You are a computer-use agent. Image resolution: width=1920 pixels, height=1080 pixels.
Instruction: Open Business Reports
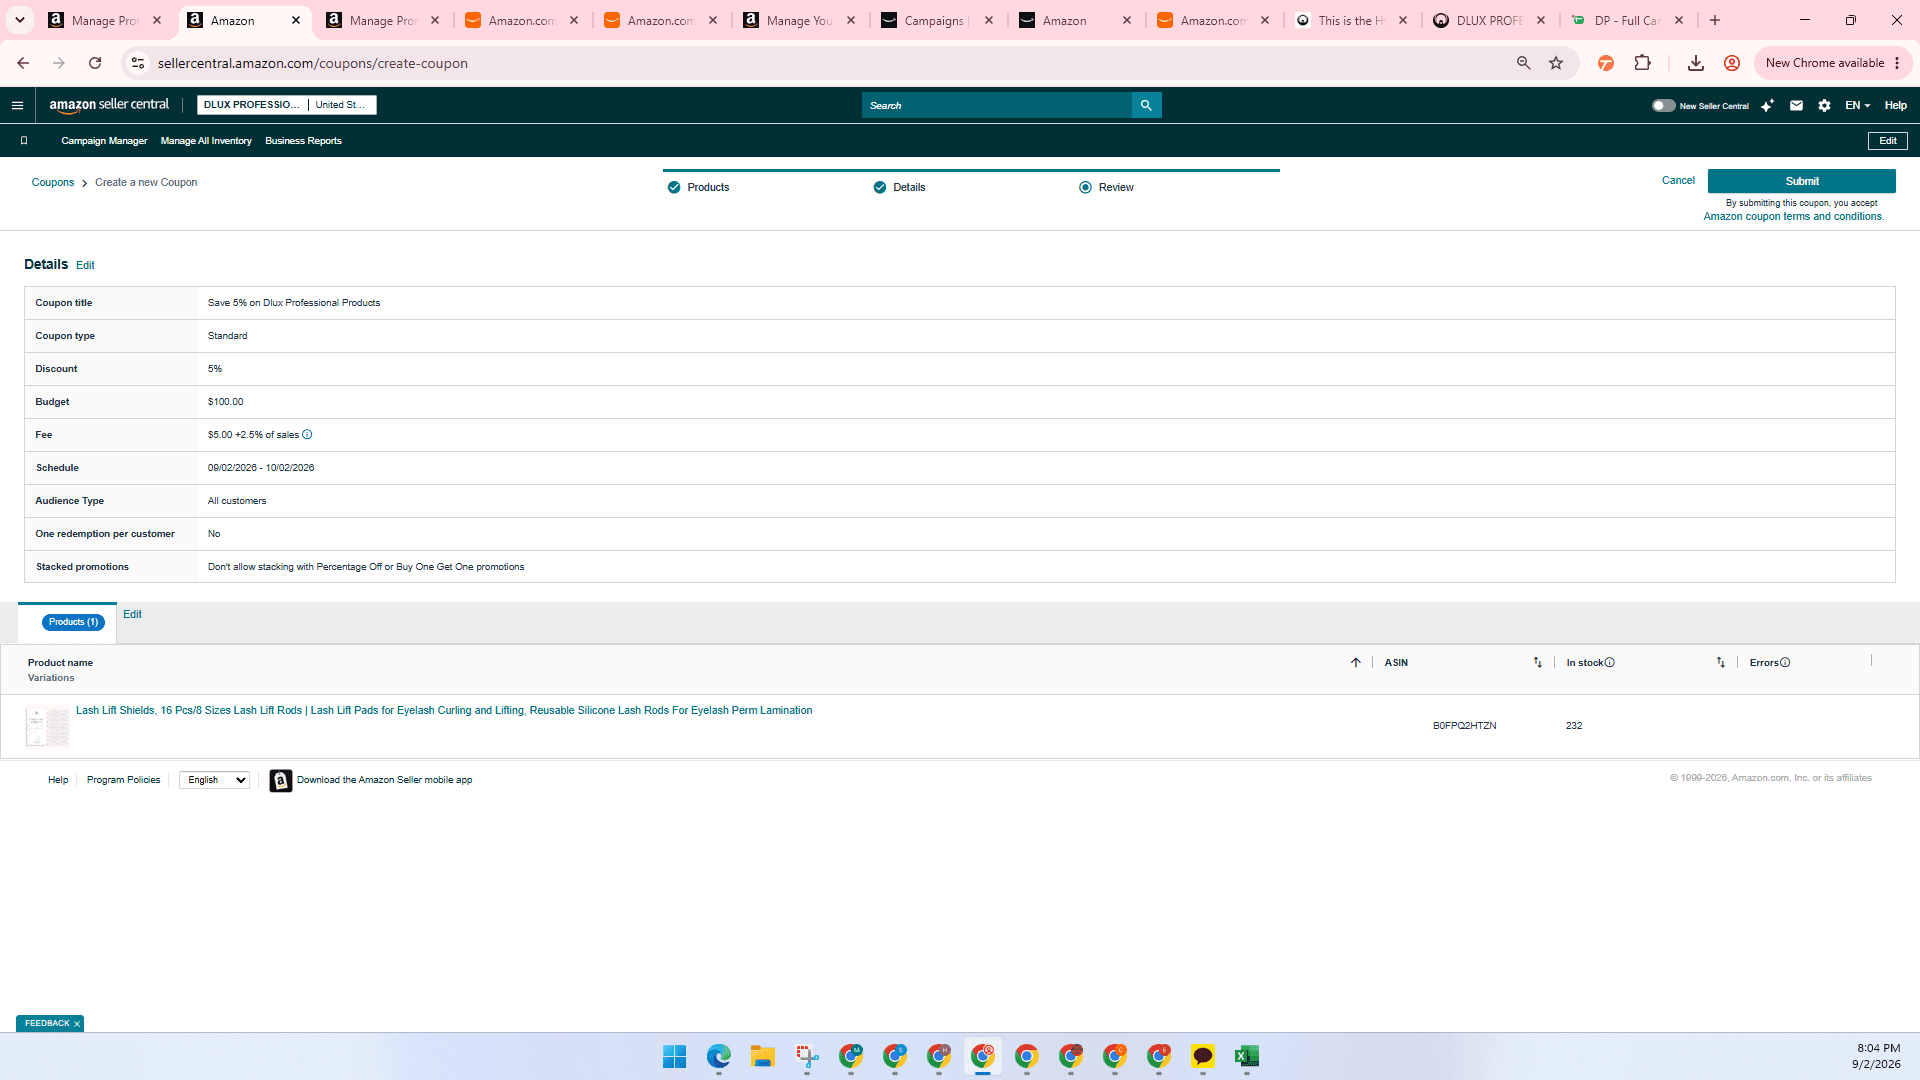click(303, 141)
